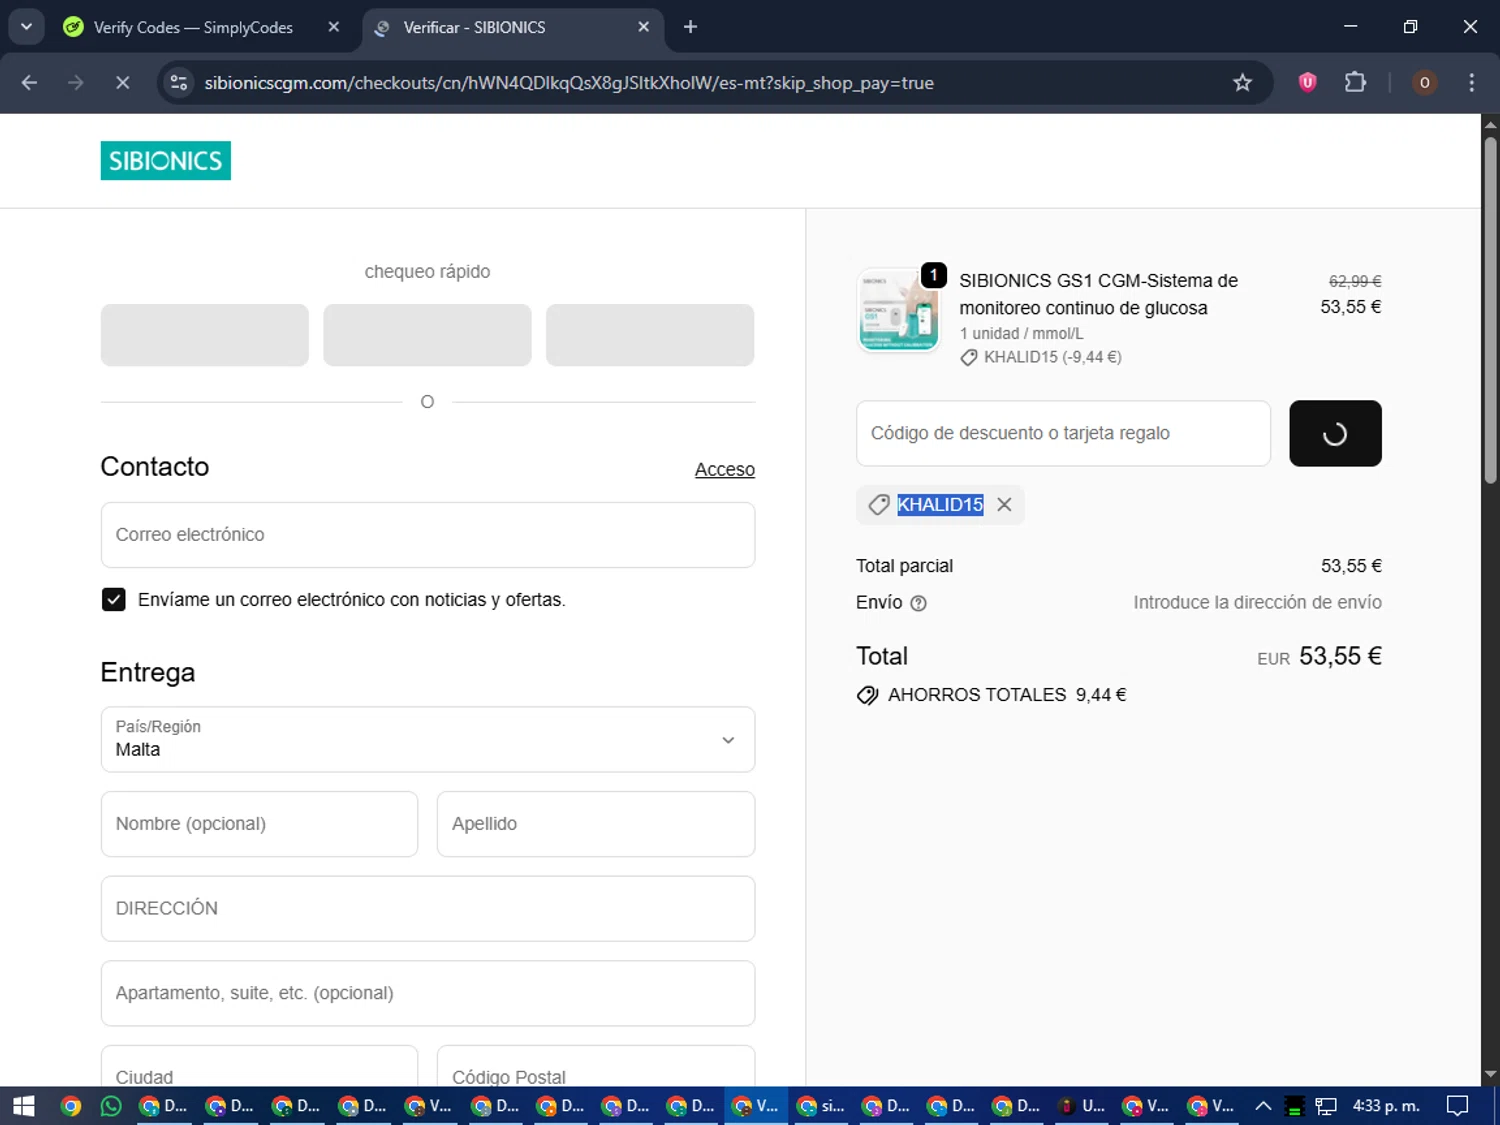
Task: Bookmark this page with the star
Action: point(1242,83)
